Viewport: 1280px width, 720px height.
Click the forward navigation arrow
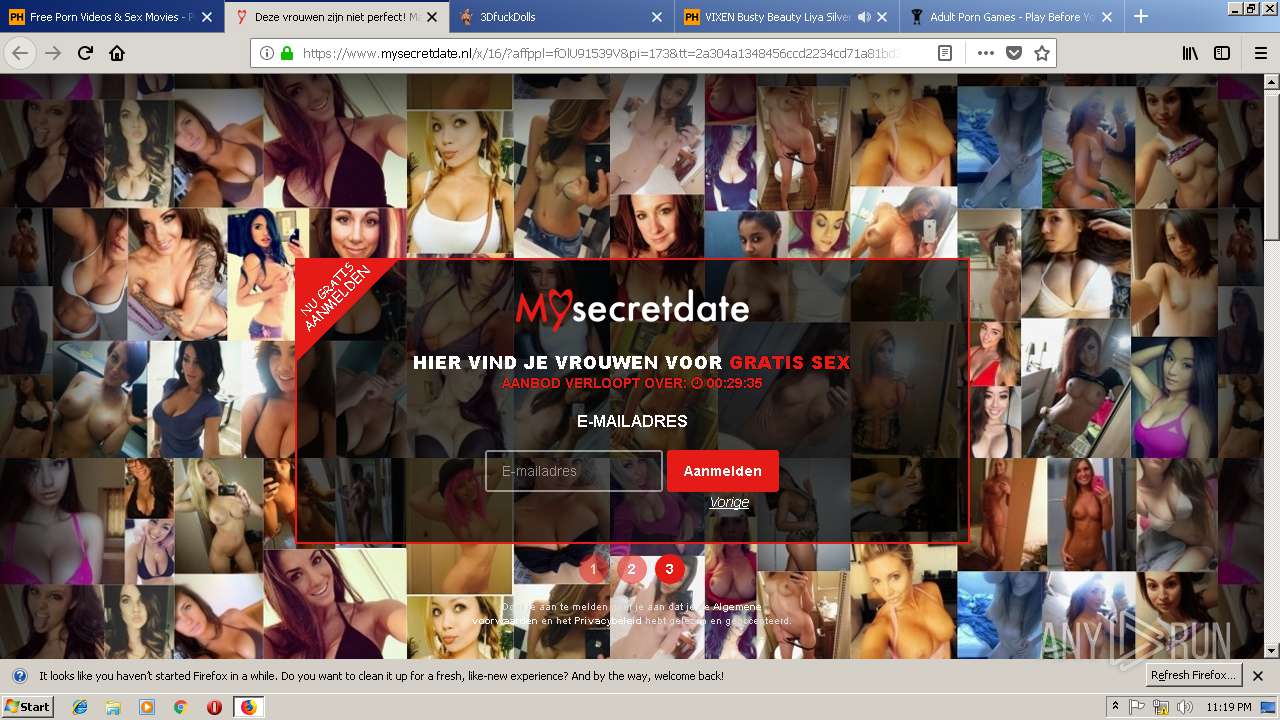[53, 53]
